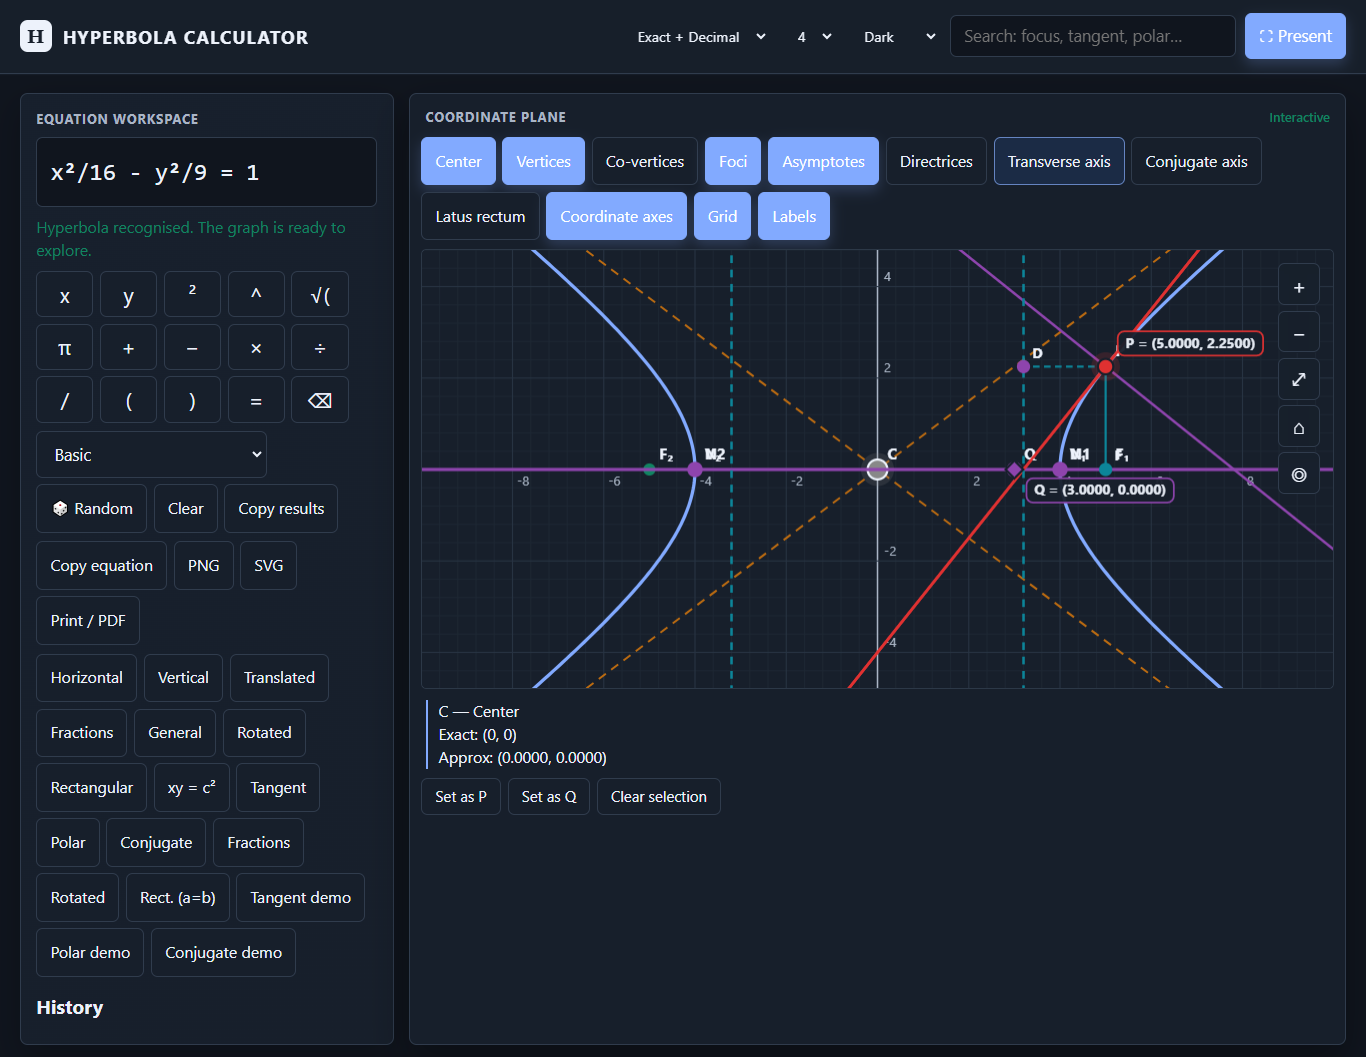Viewport: 1366px width, 1057px height.
Task: Choose the Translated preset
Action: (279, 678)
